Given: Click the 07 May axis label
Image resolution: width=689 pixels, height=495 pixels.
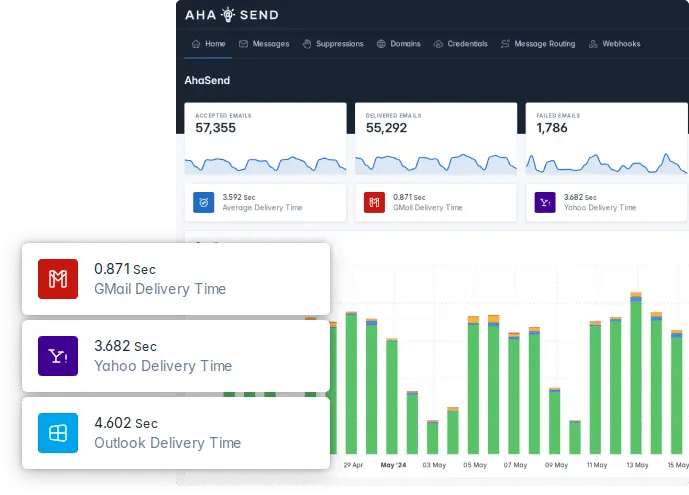Looking at the screenshot, I should click(515, 465).
